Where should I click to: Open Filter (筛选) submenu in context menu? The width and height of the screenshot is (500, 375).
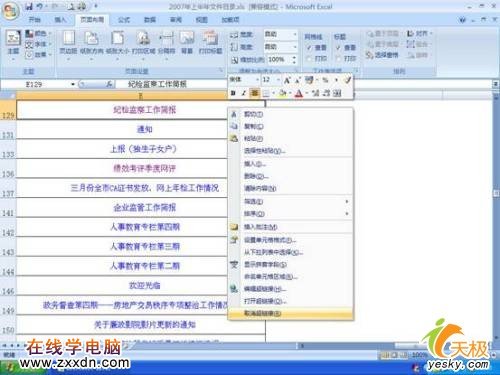tap(290, 201)
